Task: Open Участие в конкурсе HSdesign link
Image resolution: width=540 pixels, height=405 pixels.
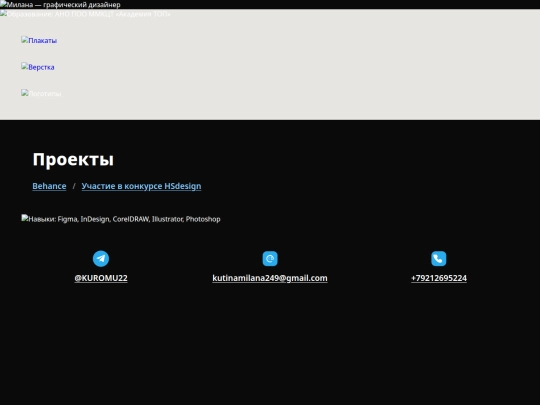Action: click(141, 186)
